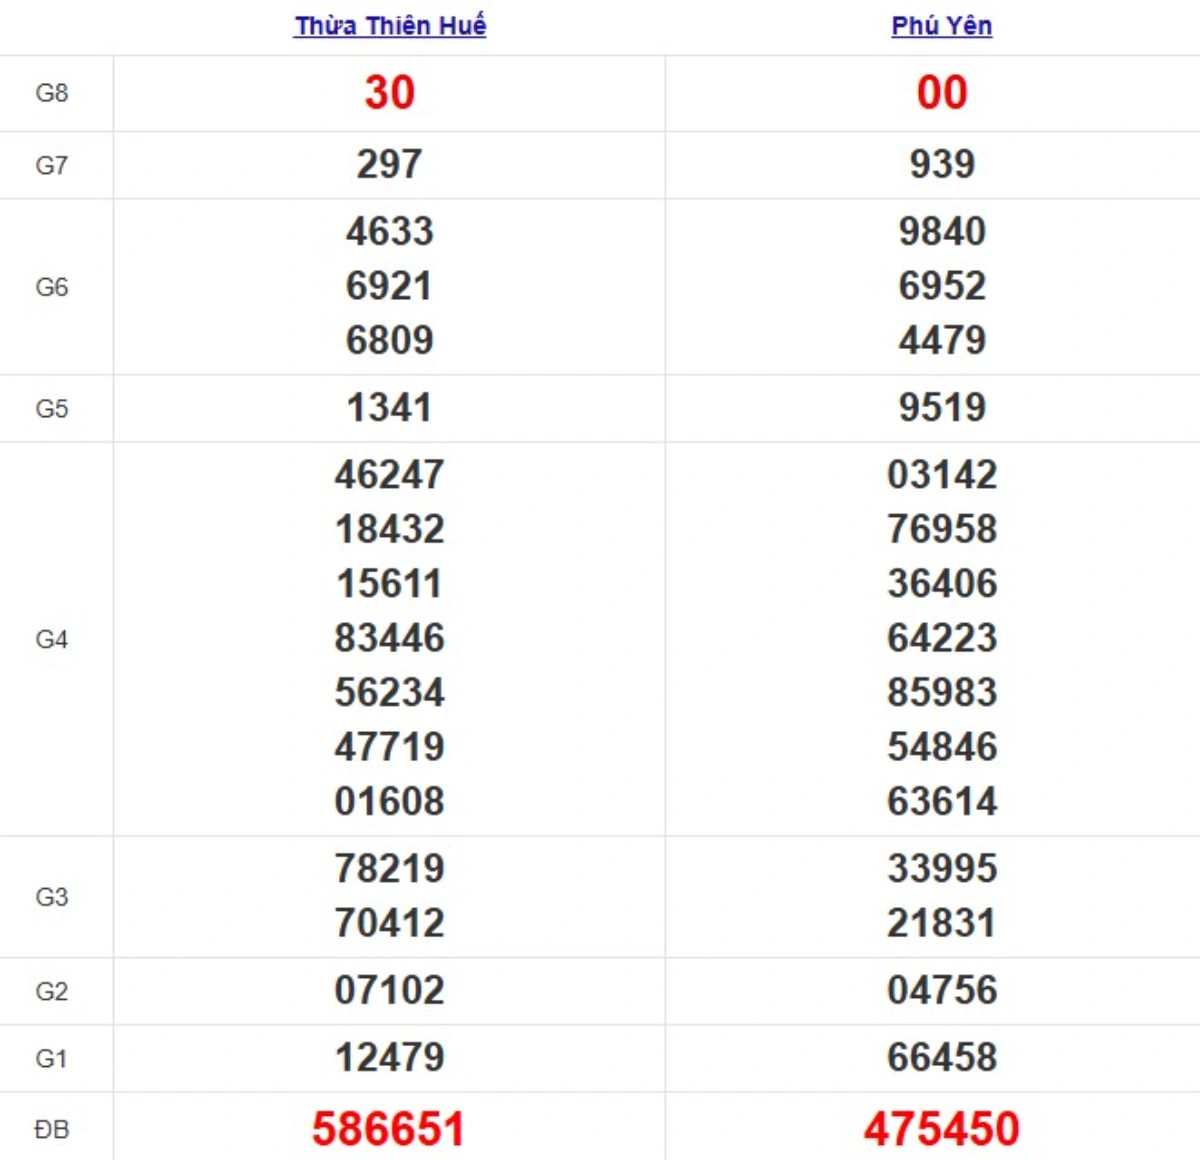Viewport: 1200px width, 1160px height.
Task: Click the G4 row label
Action: coord(52,639)
